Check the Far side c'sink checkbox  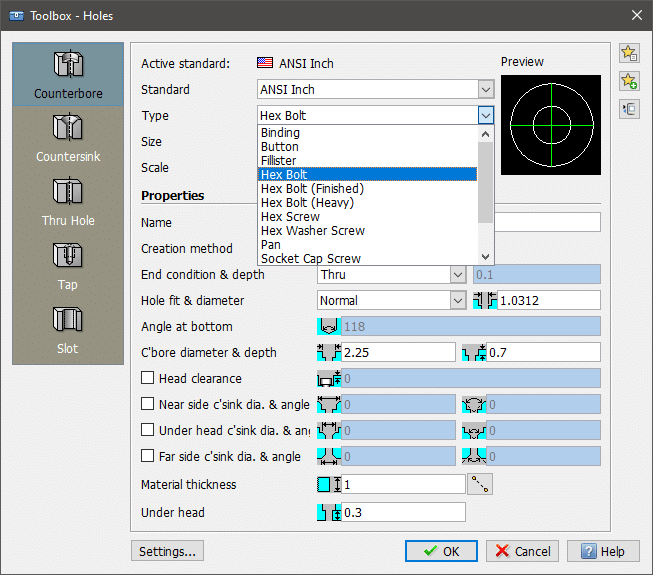tap(148, 457)
